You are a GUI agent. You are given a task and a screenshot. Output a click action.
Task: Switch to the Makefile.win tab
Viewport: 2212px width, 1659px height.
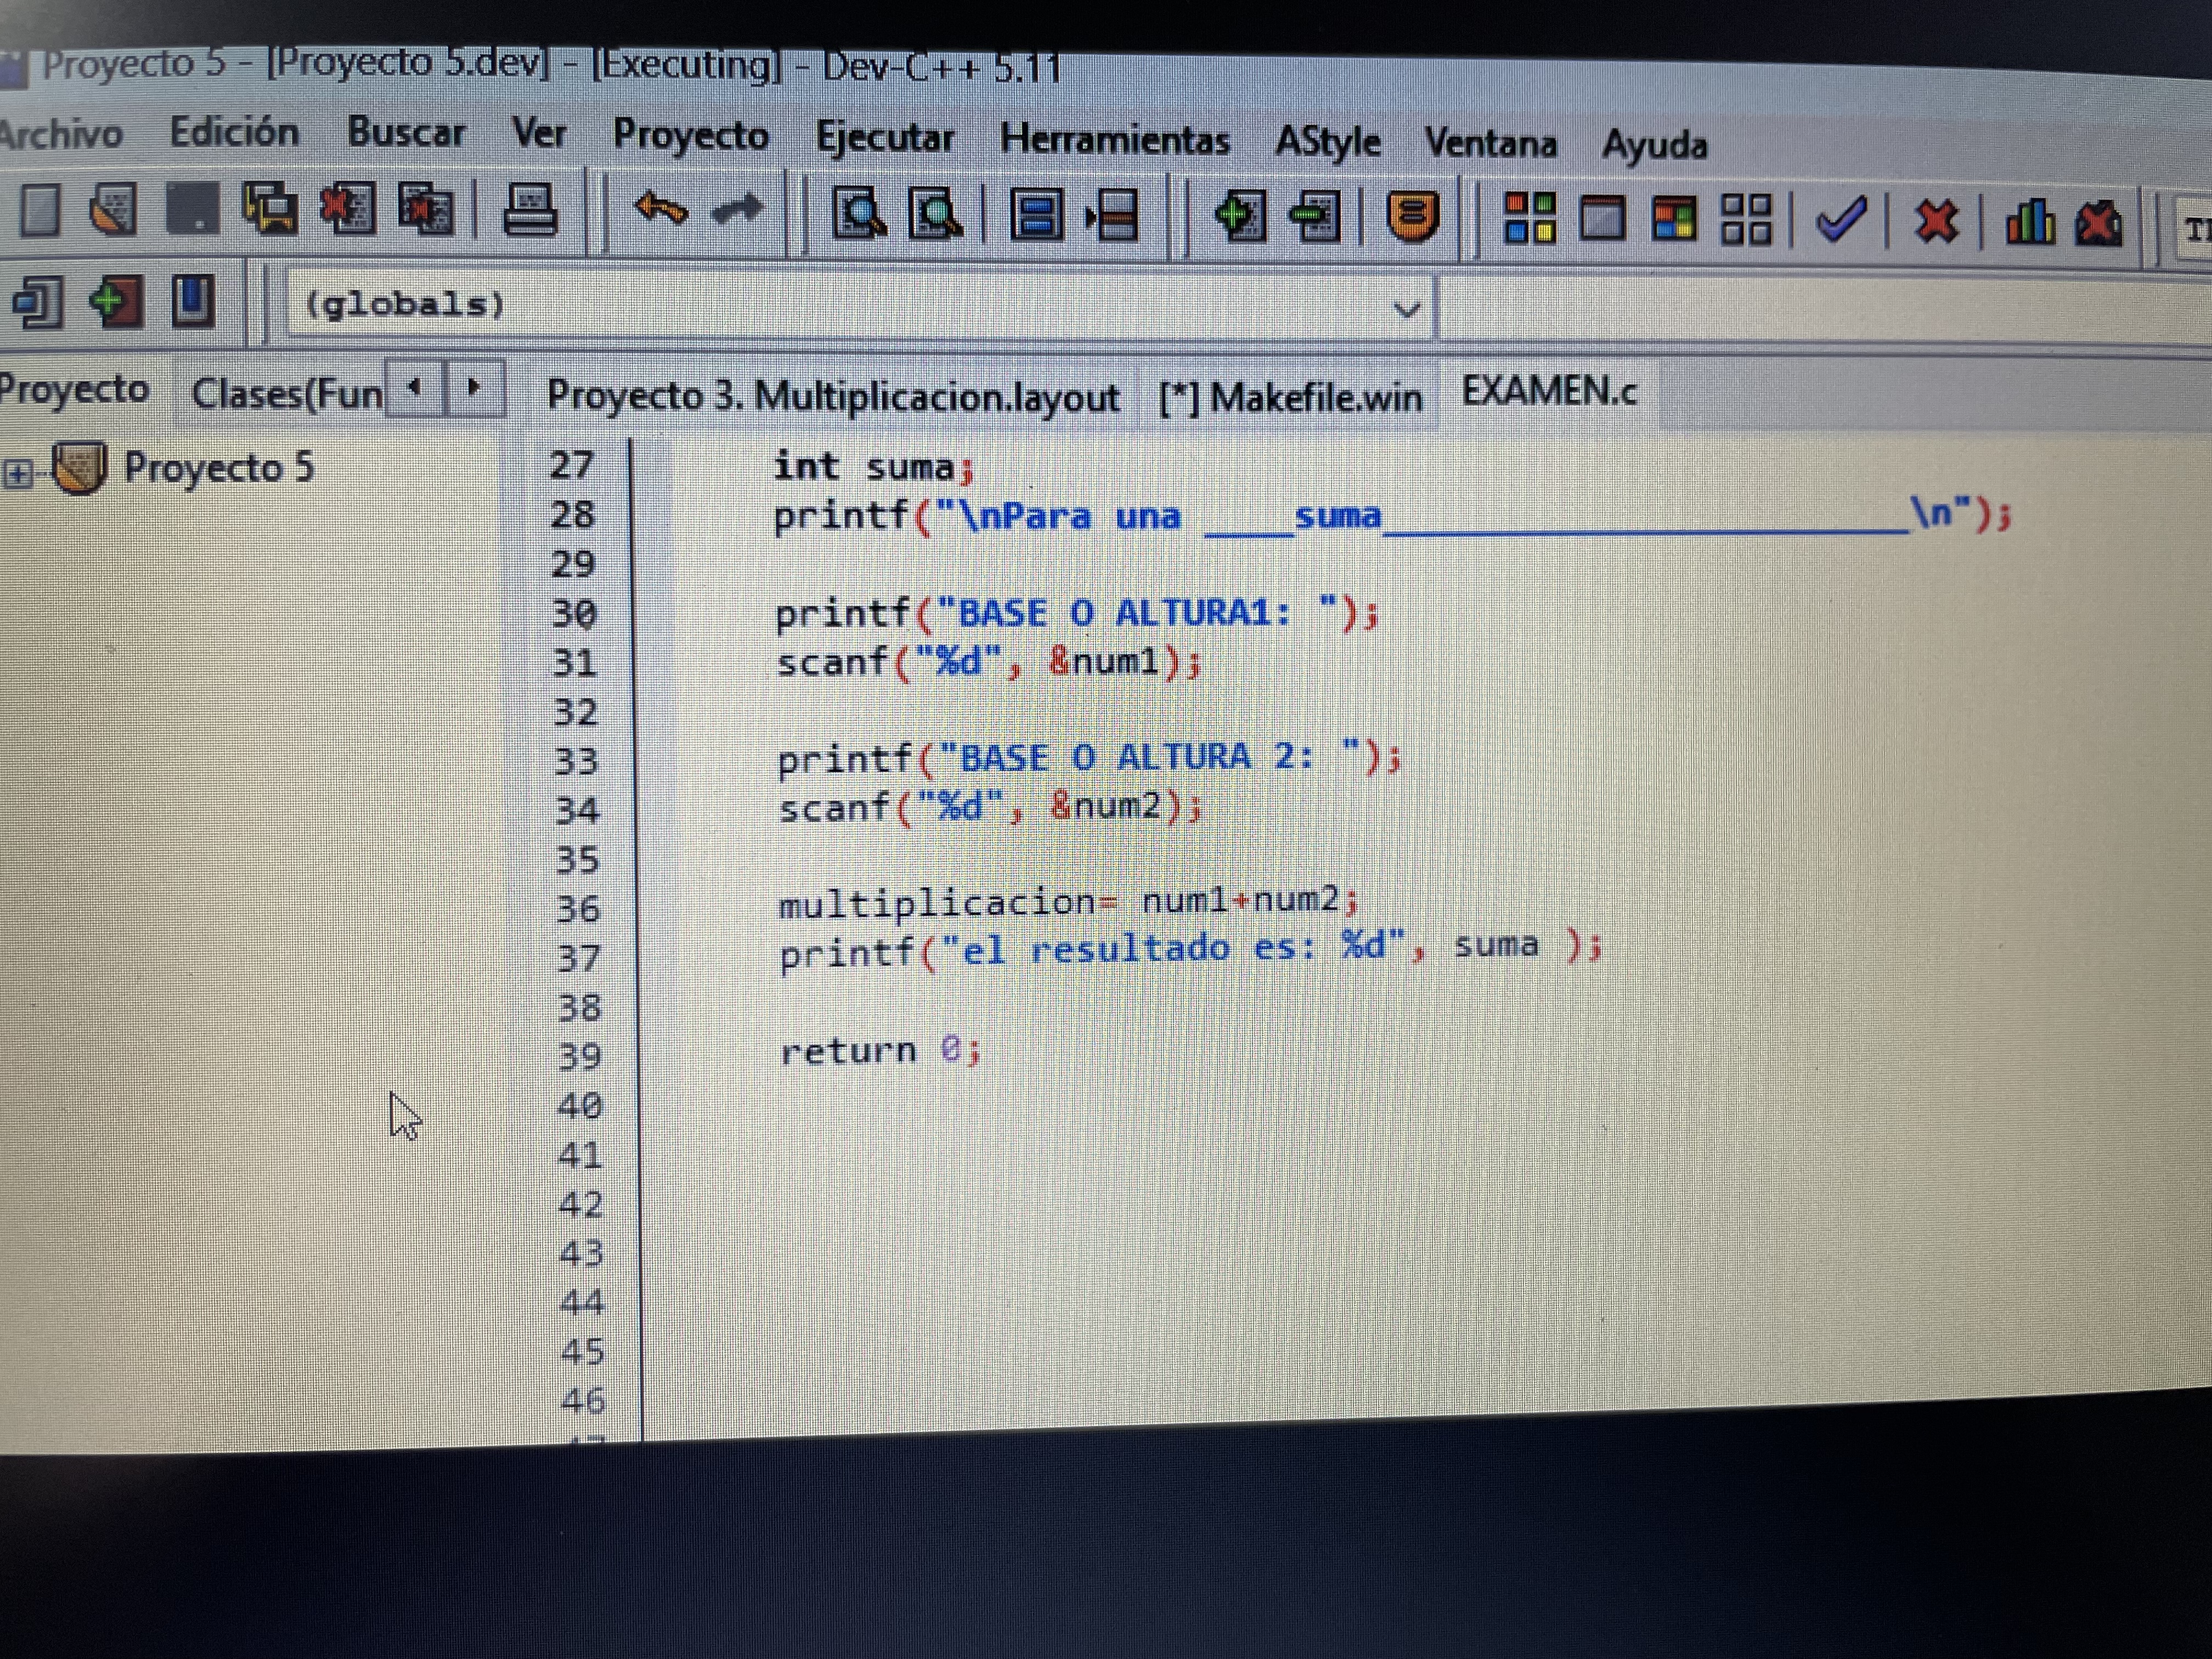point(1291,398)
